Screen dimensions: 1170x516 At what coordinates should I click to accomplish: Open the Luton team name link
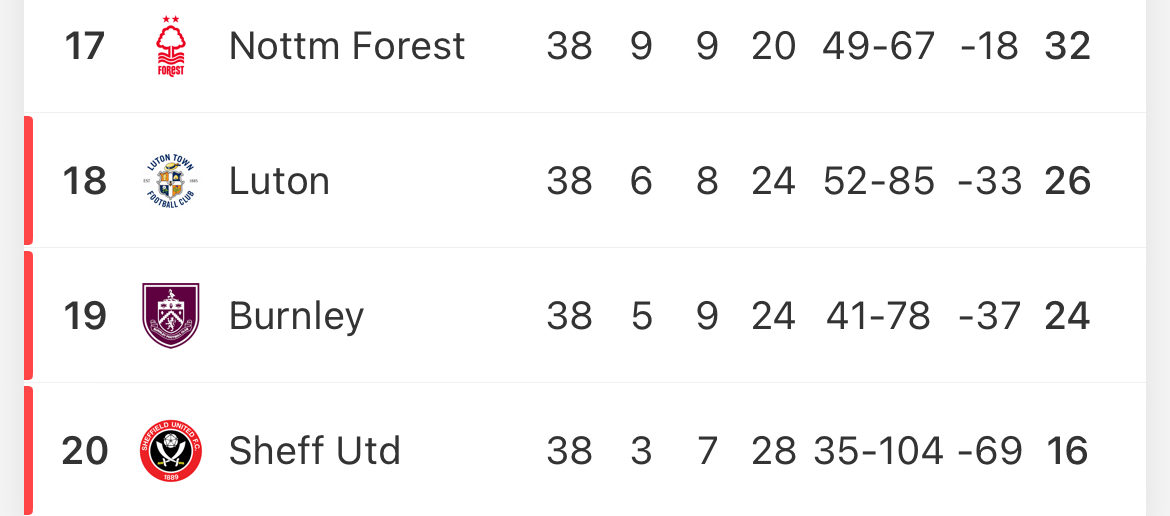pyautogui.click(x=279, y=181)
